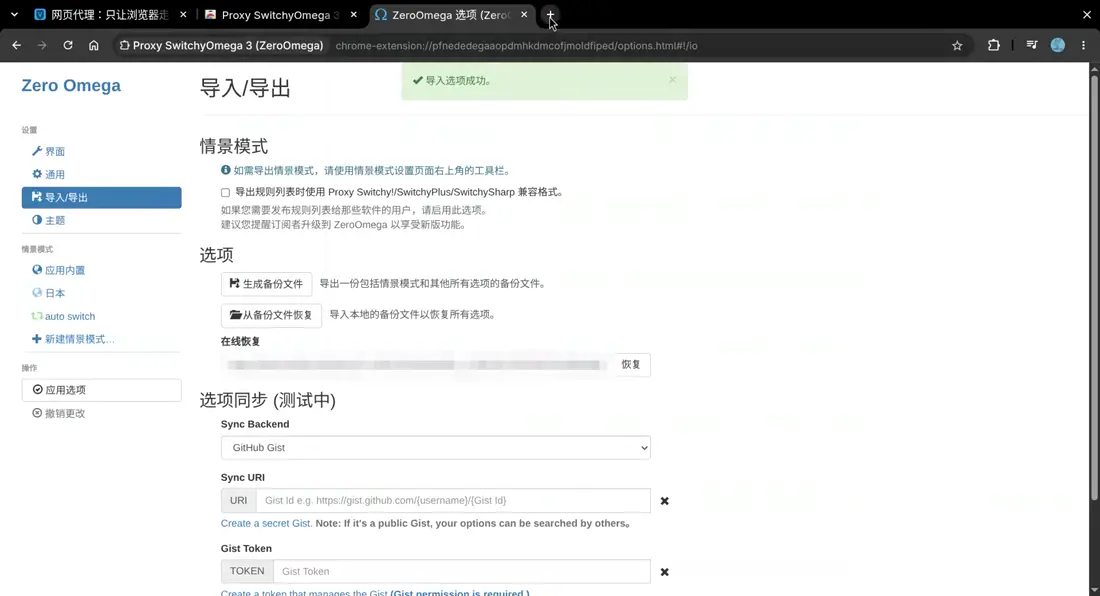Close the ZeroOmega 选项 tab
This screenshot has height=596, width=1100.
pyautogui.click(x=524, y=15)
